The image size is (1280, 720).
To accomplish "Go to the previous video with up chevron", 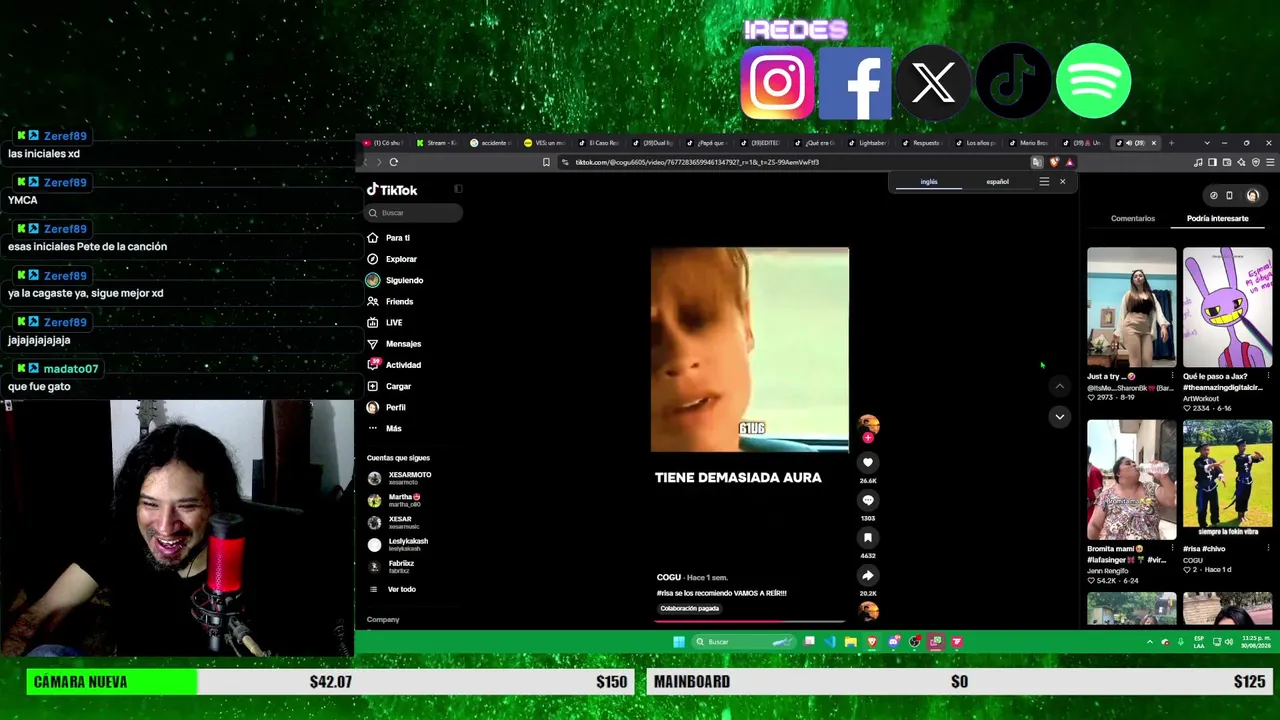I will tap(1059, 386).
